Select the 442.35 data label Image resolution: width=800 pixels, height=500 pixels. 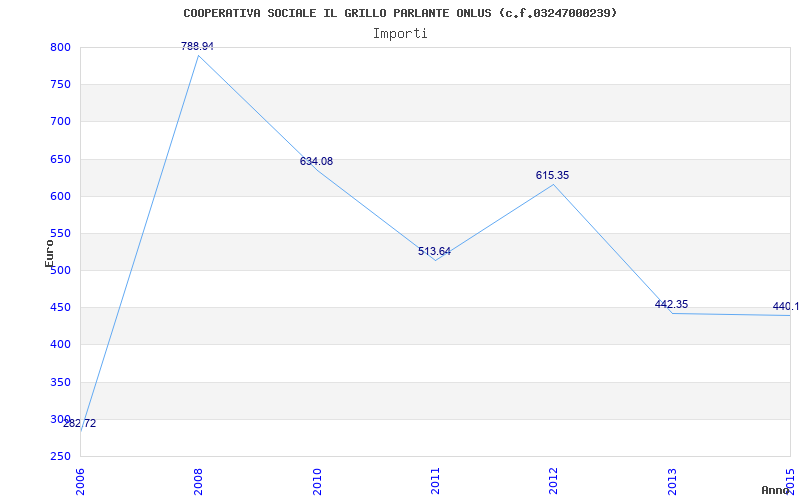(671, 305)
